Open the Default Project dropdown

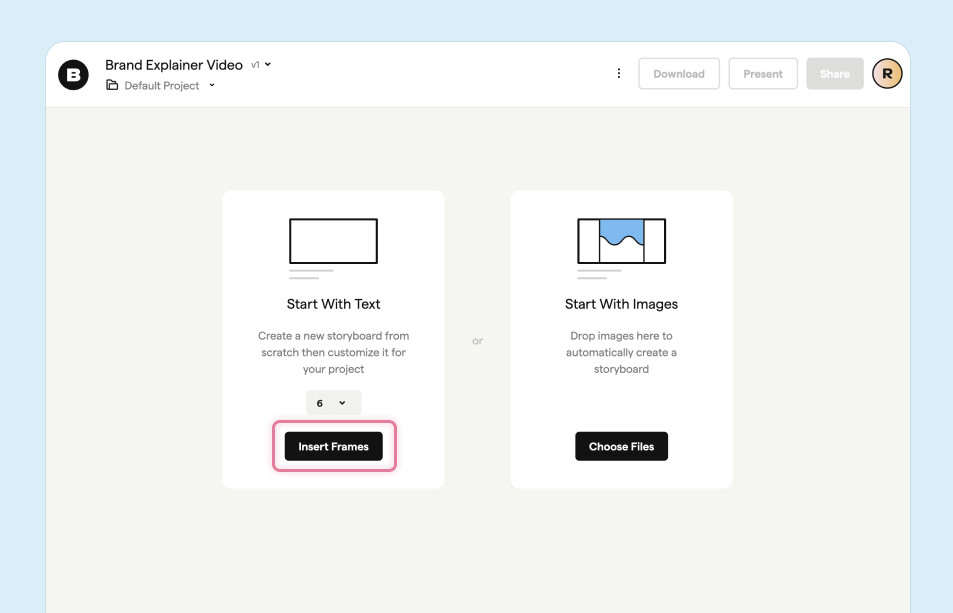coord(165,85)
